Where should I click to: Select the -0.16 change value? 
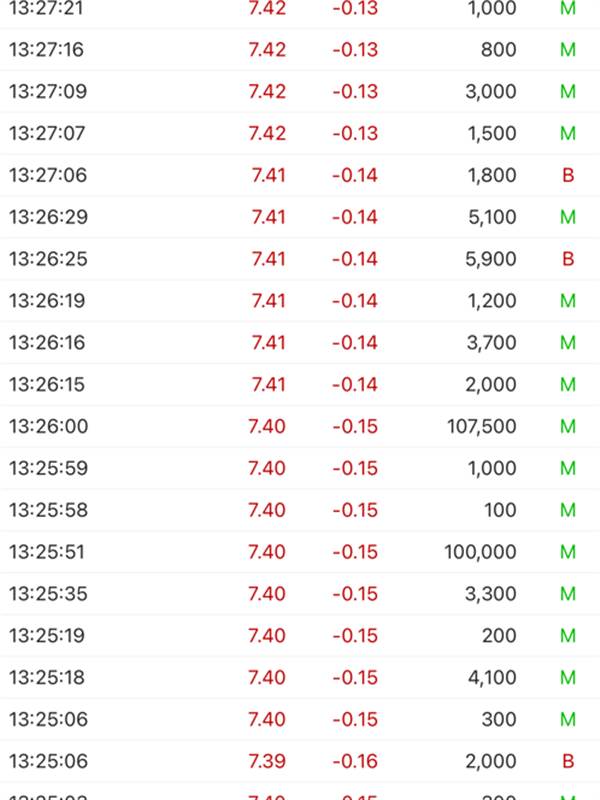pos(355,761)
